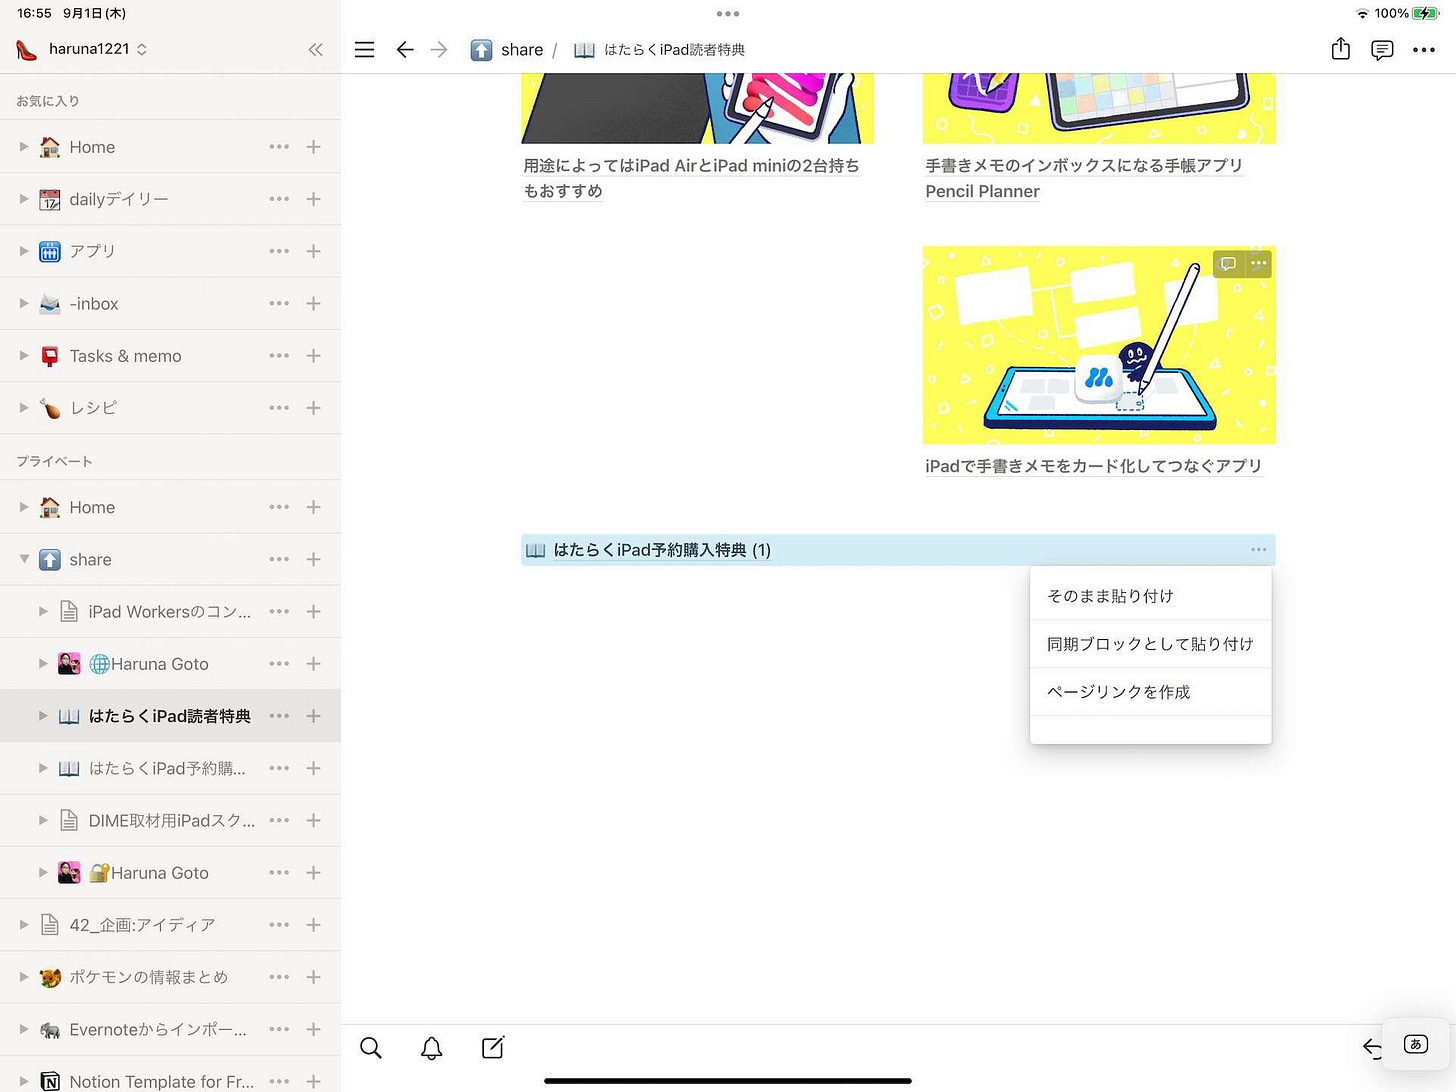Open the private Home page
Image resolution: width=1456 pixels, height=1092 pixels.
92,508
